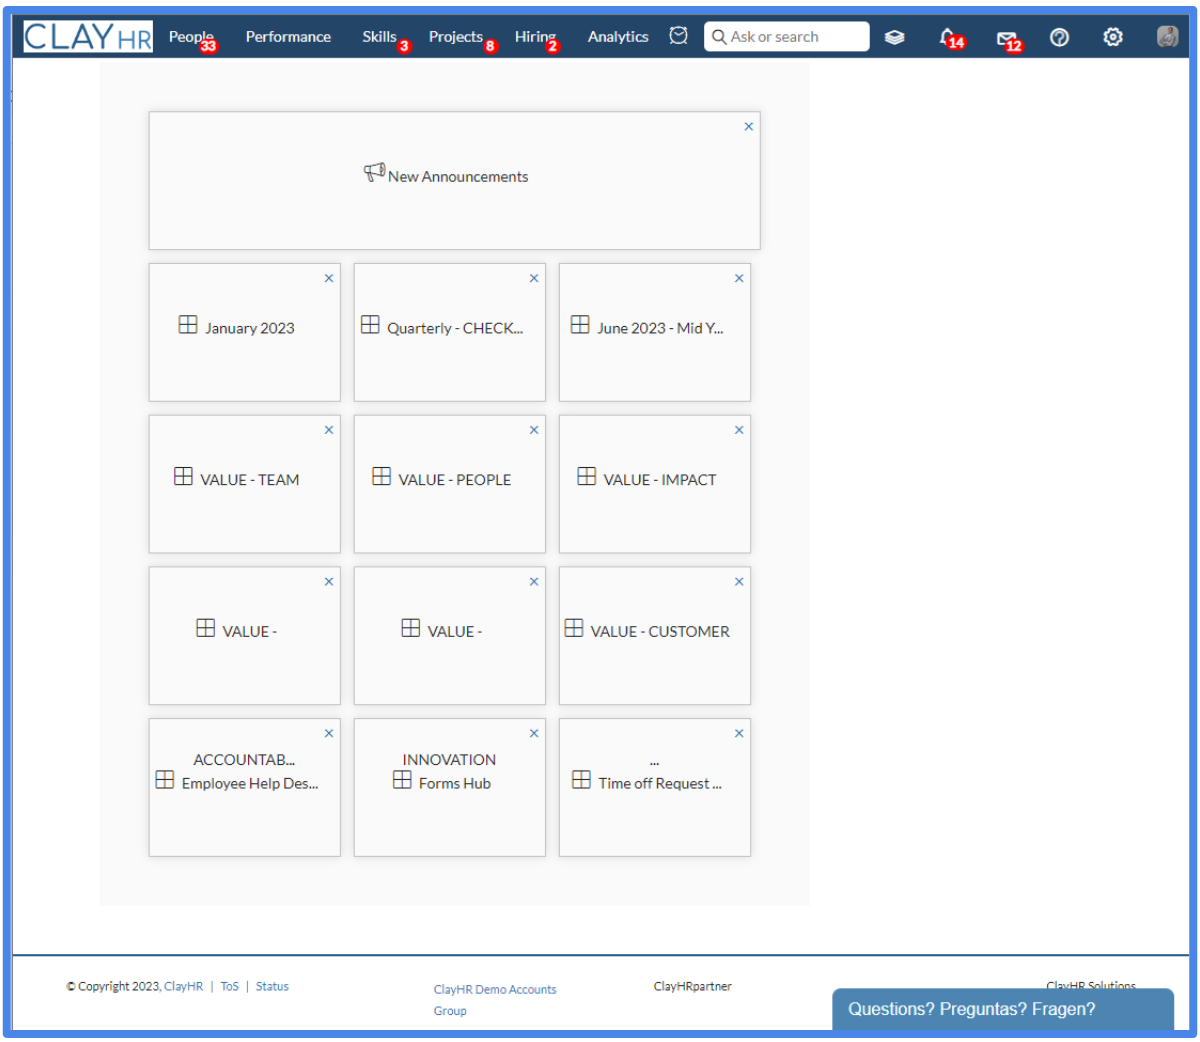
Task: Open the Skills menu
Action: click(x=379, y=37)
